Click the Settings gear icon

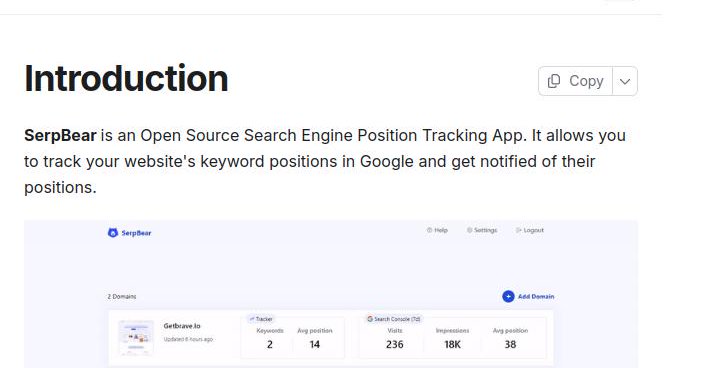[469, 230]
